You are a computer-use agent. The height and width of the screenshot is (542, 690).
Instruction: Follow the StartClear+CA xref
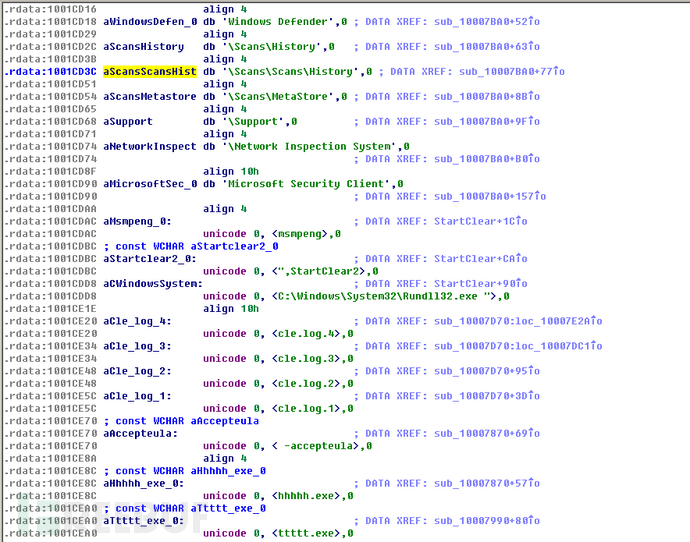481,259
